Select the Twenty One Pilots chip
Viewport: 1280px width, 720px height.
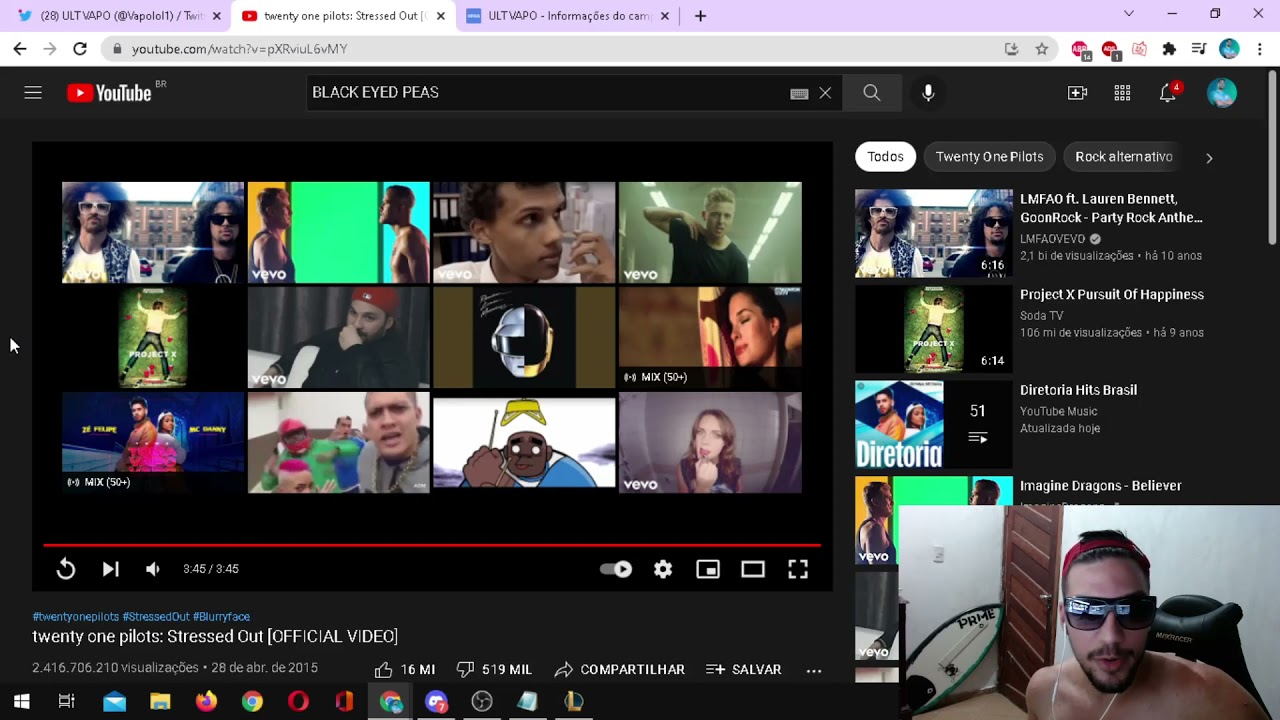click(989, 157)
